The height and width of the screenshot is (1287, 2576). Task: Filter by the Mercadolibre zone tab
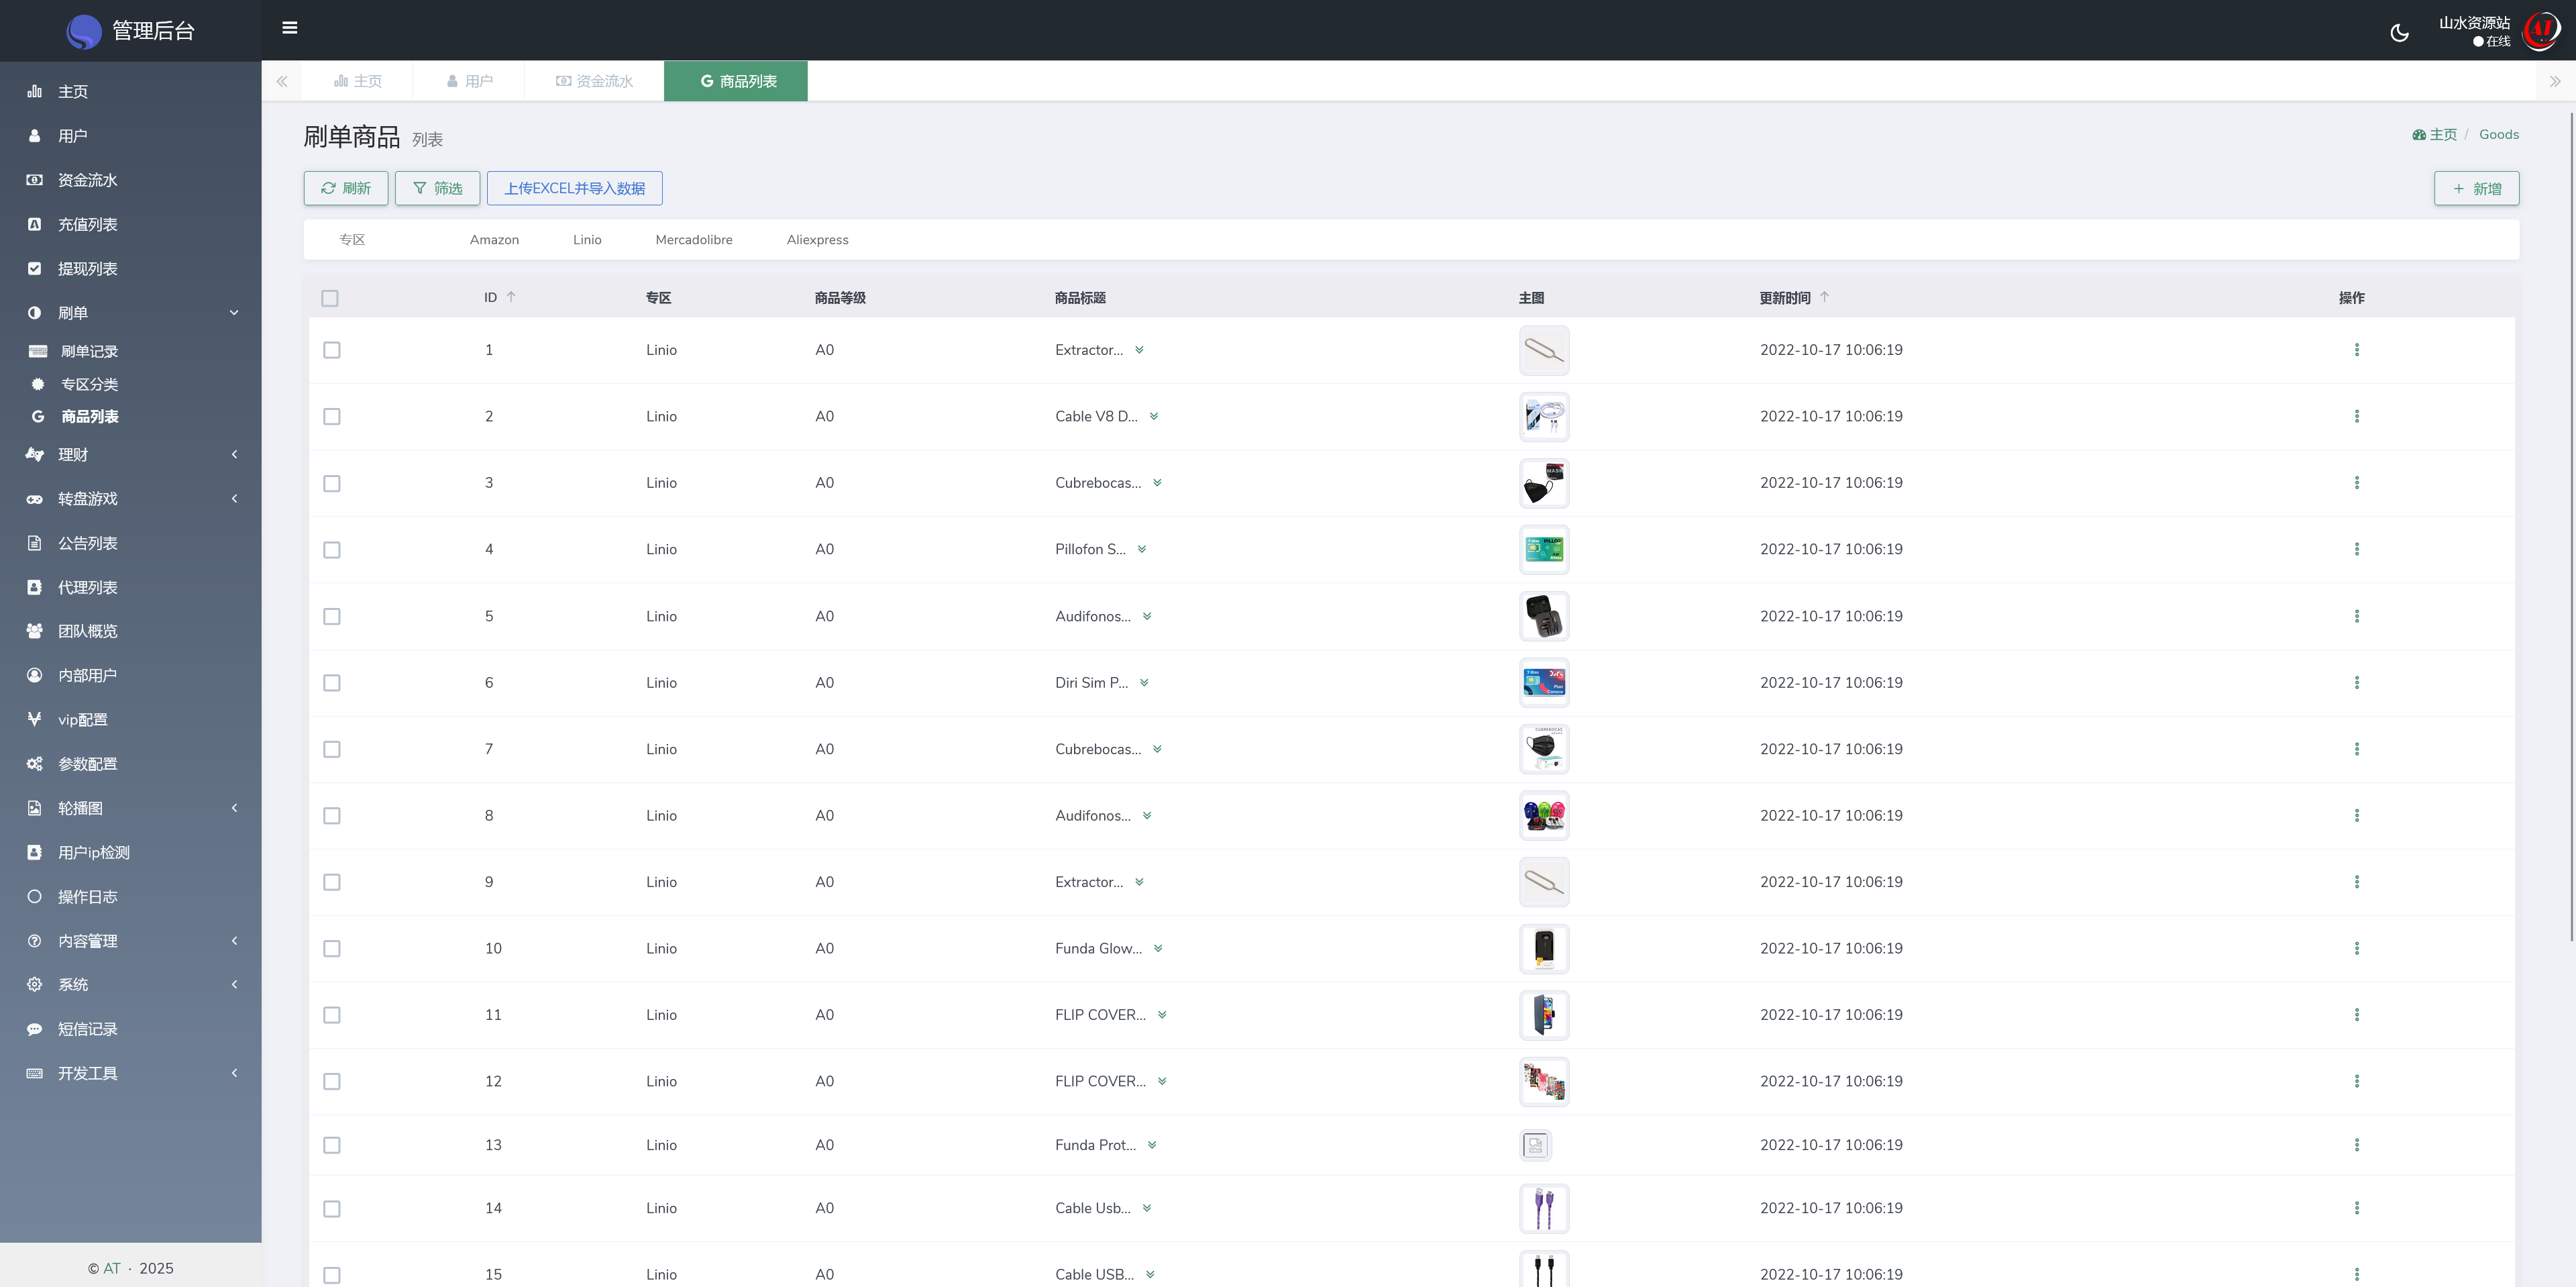tap(694, 240)
